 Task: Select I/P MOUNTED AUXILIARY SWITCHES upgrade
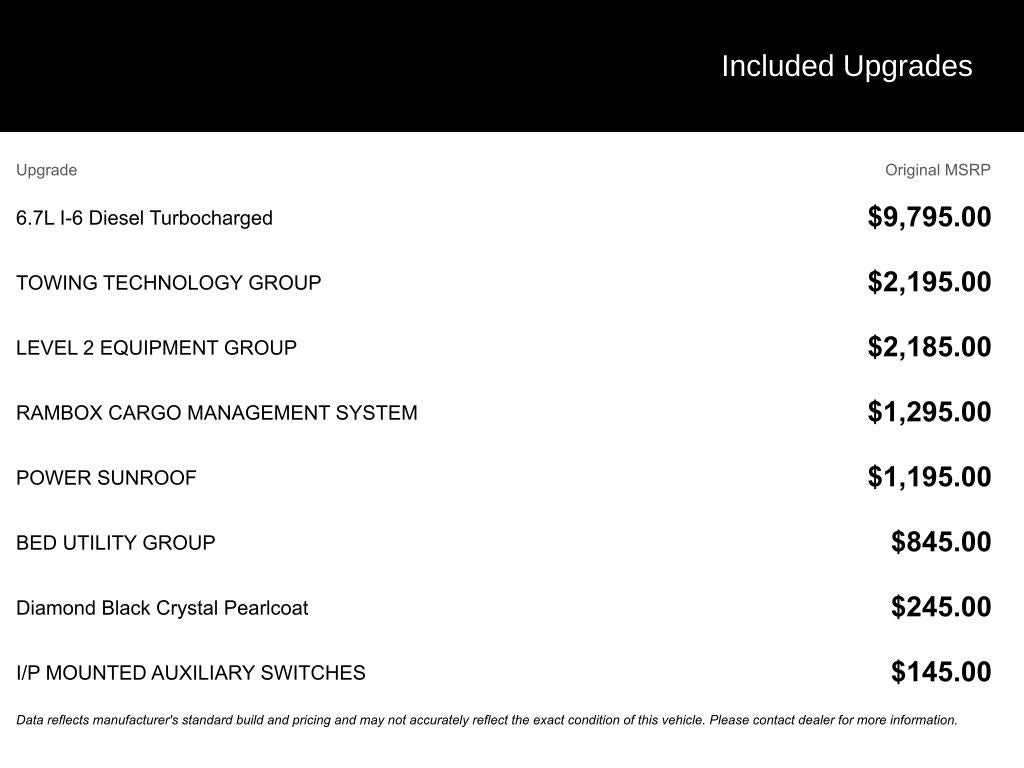[190, 673]
